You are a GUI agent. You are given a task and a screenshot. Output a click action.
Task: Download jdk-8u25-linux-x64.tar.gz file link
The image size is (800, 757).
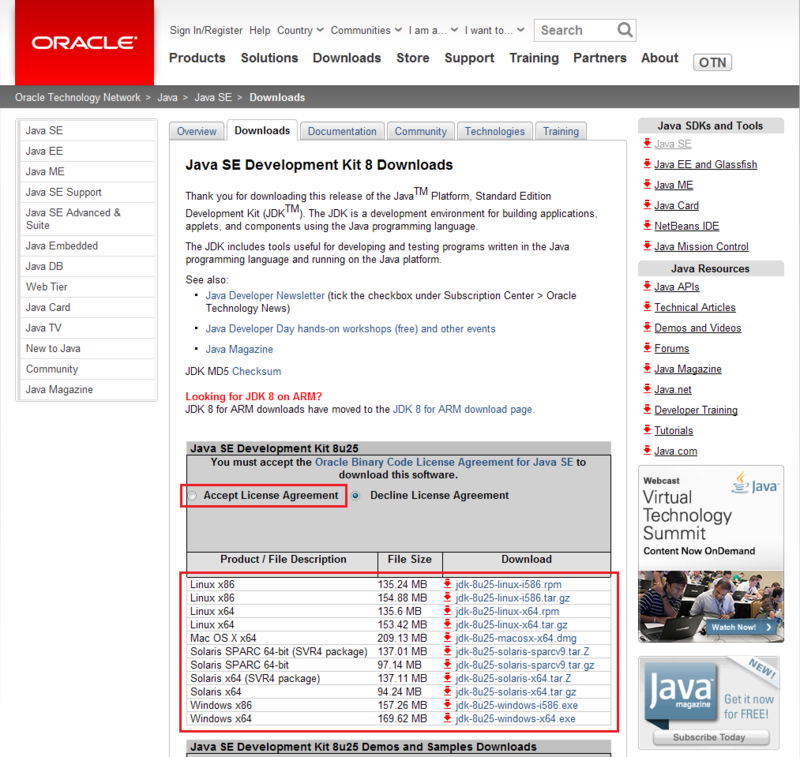[x=511, y=624]
